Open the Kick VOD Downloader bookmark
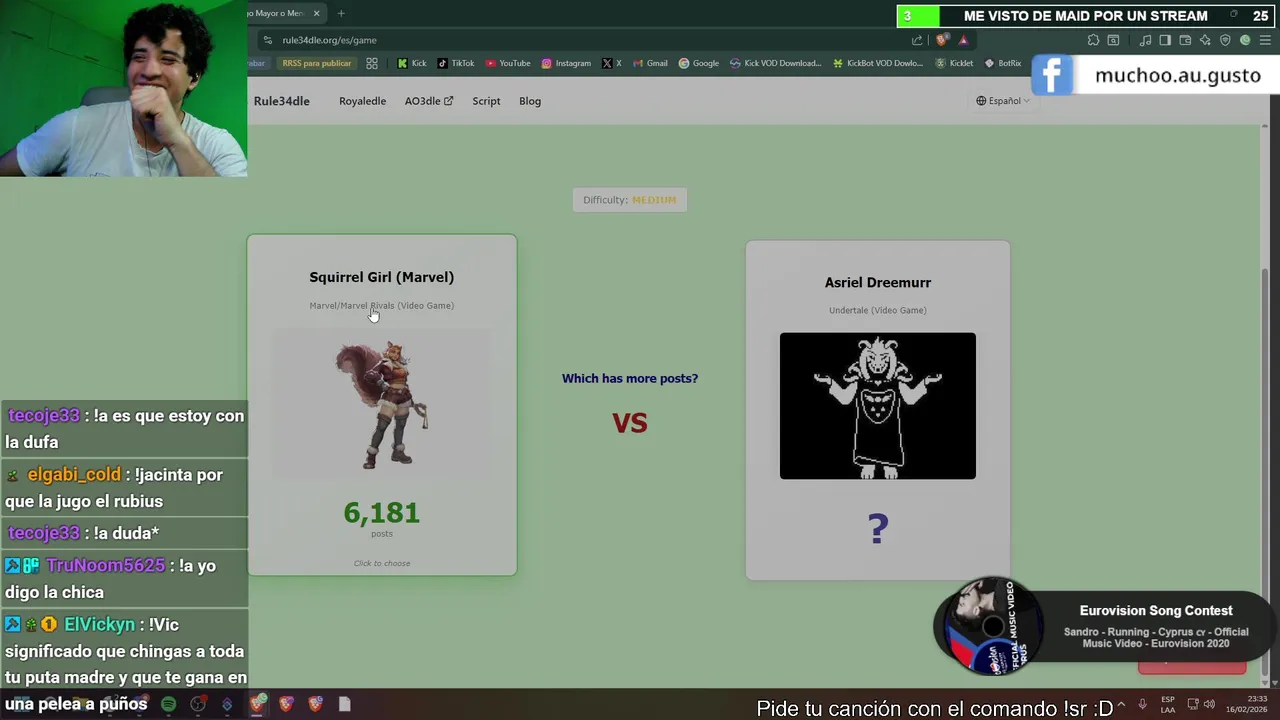 pyautogui.click(x=776, y=63)
